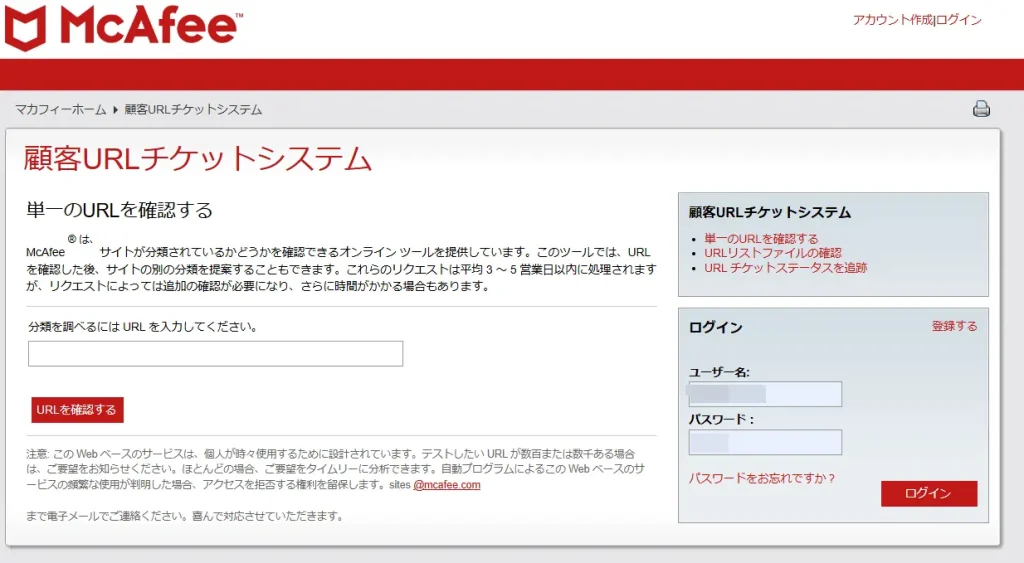Open the ログイン link in top header
This screenshot has height=563, width=1024.
pyautogui.click(x=959, y=20)
